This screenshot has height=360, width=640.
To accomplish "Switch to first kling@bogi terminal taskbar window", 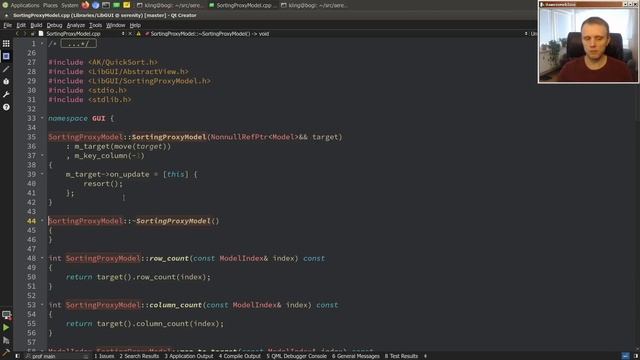I will pyautogui.click(x=169, y=5).
